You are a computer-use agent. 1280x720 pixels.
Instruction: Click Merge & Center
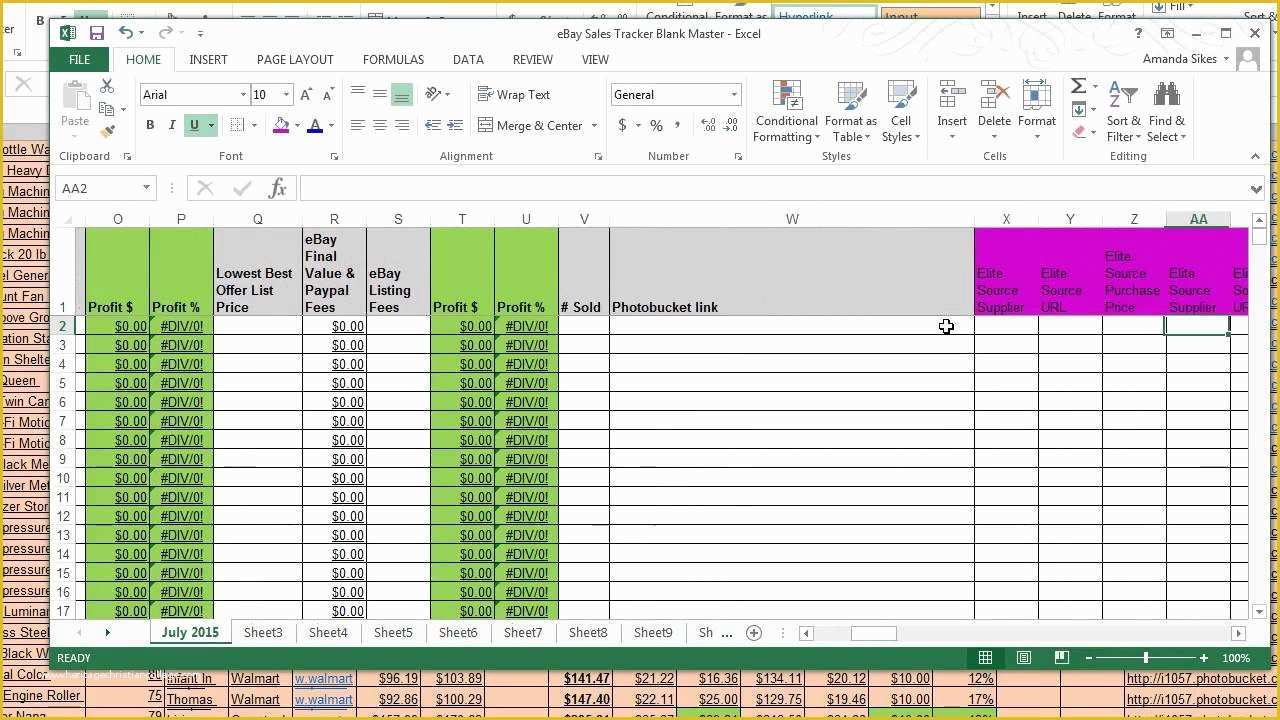[530, 125]
